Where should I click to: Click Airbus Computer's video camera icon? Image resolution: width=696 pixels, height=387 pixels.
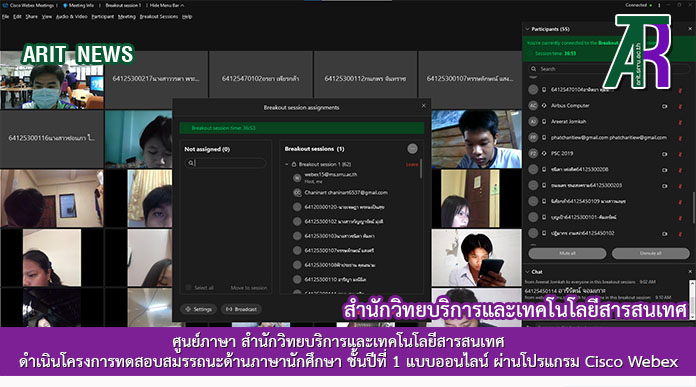[x=664, y=106]
